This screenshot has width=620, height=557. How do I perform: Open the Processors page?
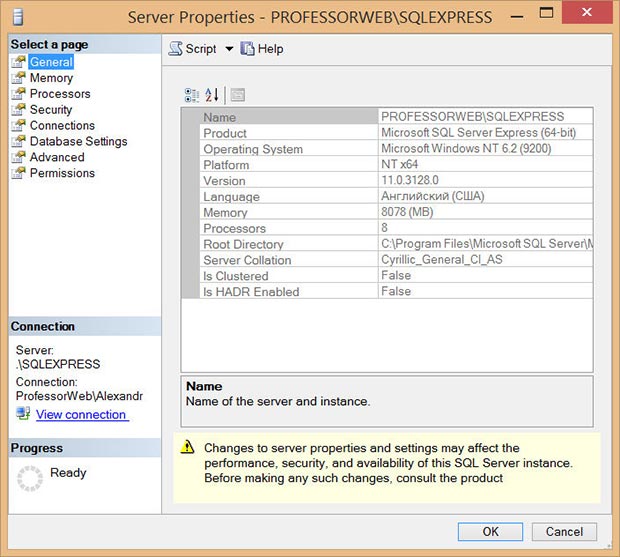60,94
